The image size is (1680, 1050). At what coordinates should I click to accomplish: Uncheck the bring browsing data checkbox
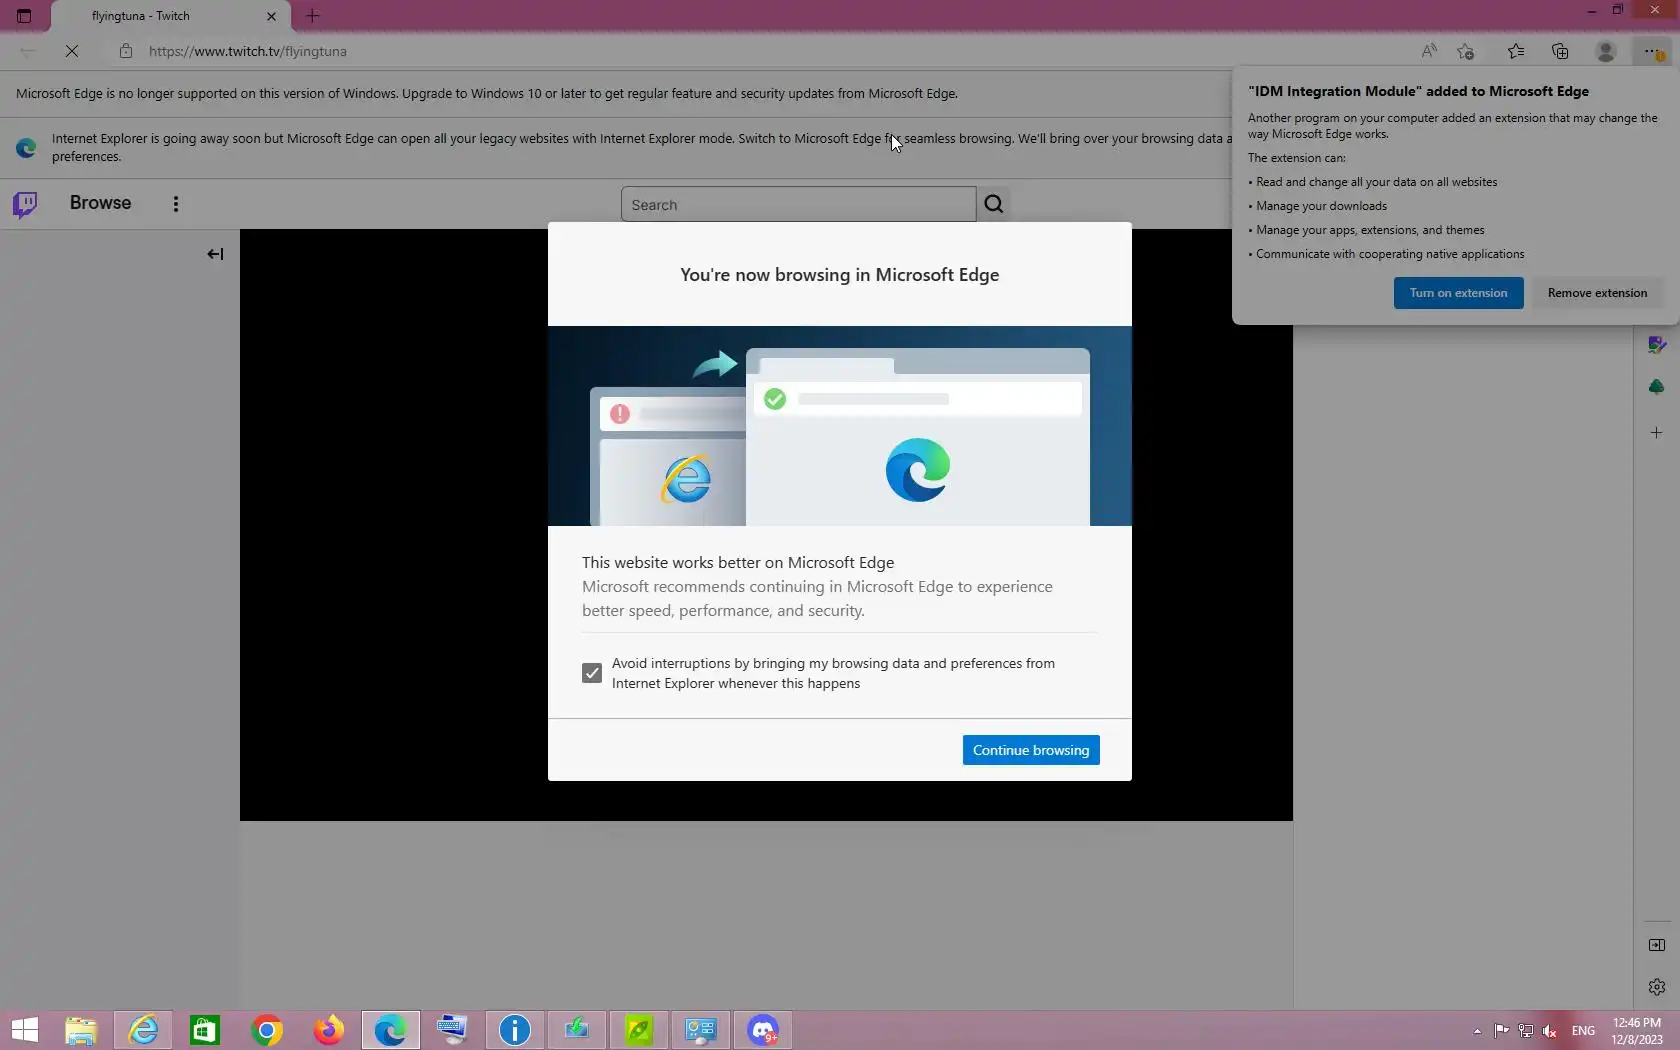point(592,673)
